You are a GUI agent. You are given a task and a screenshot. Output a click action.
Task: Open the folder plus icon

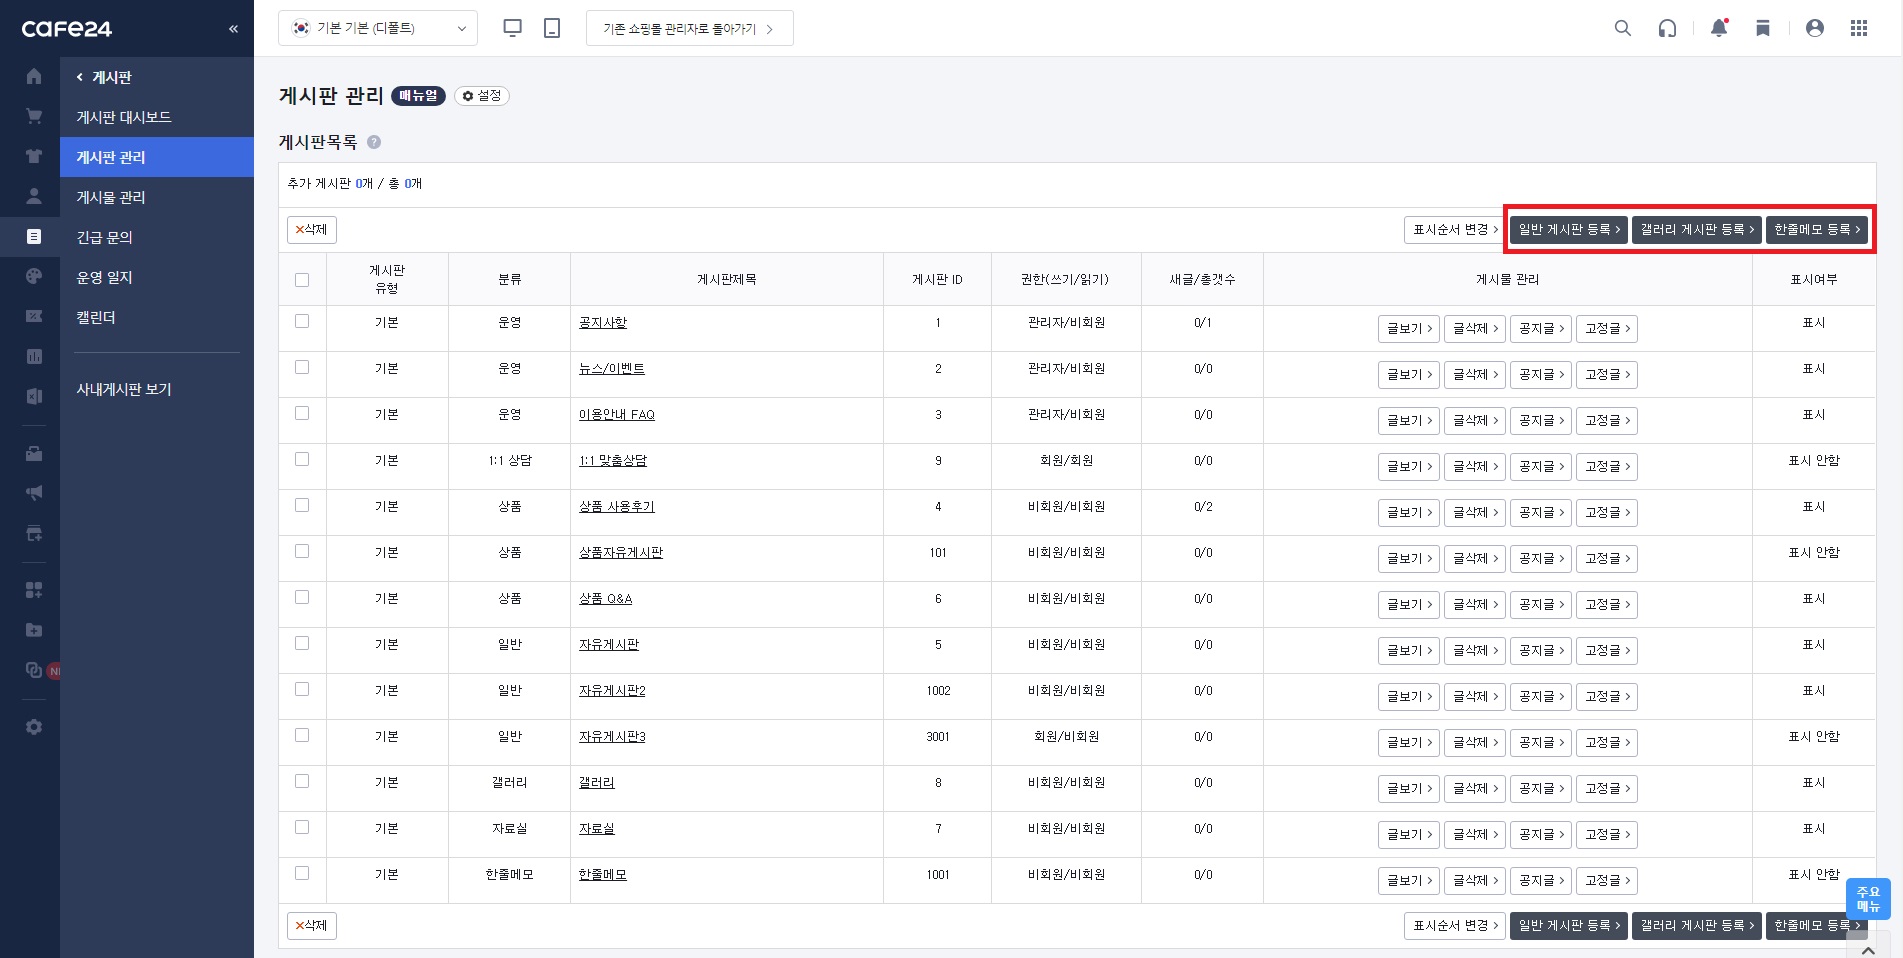[x=34, y=630]
